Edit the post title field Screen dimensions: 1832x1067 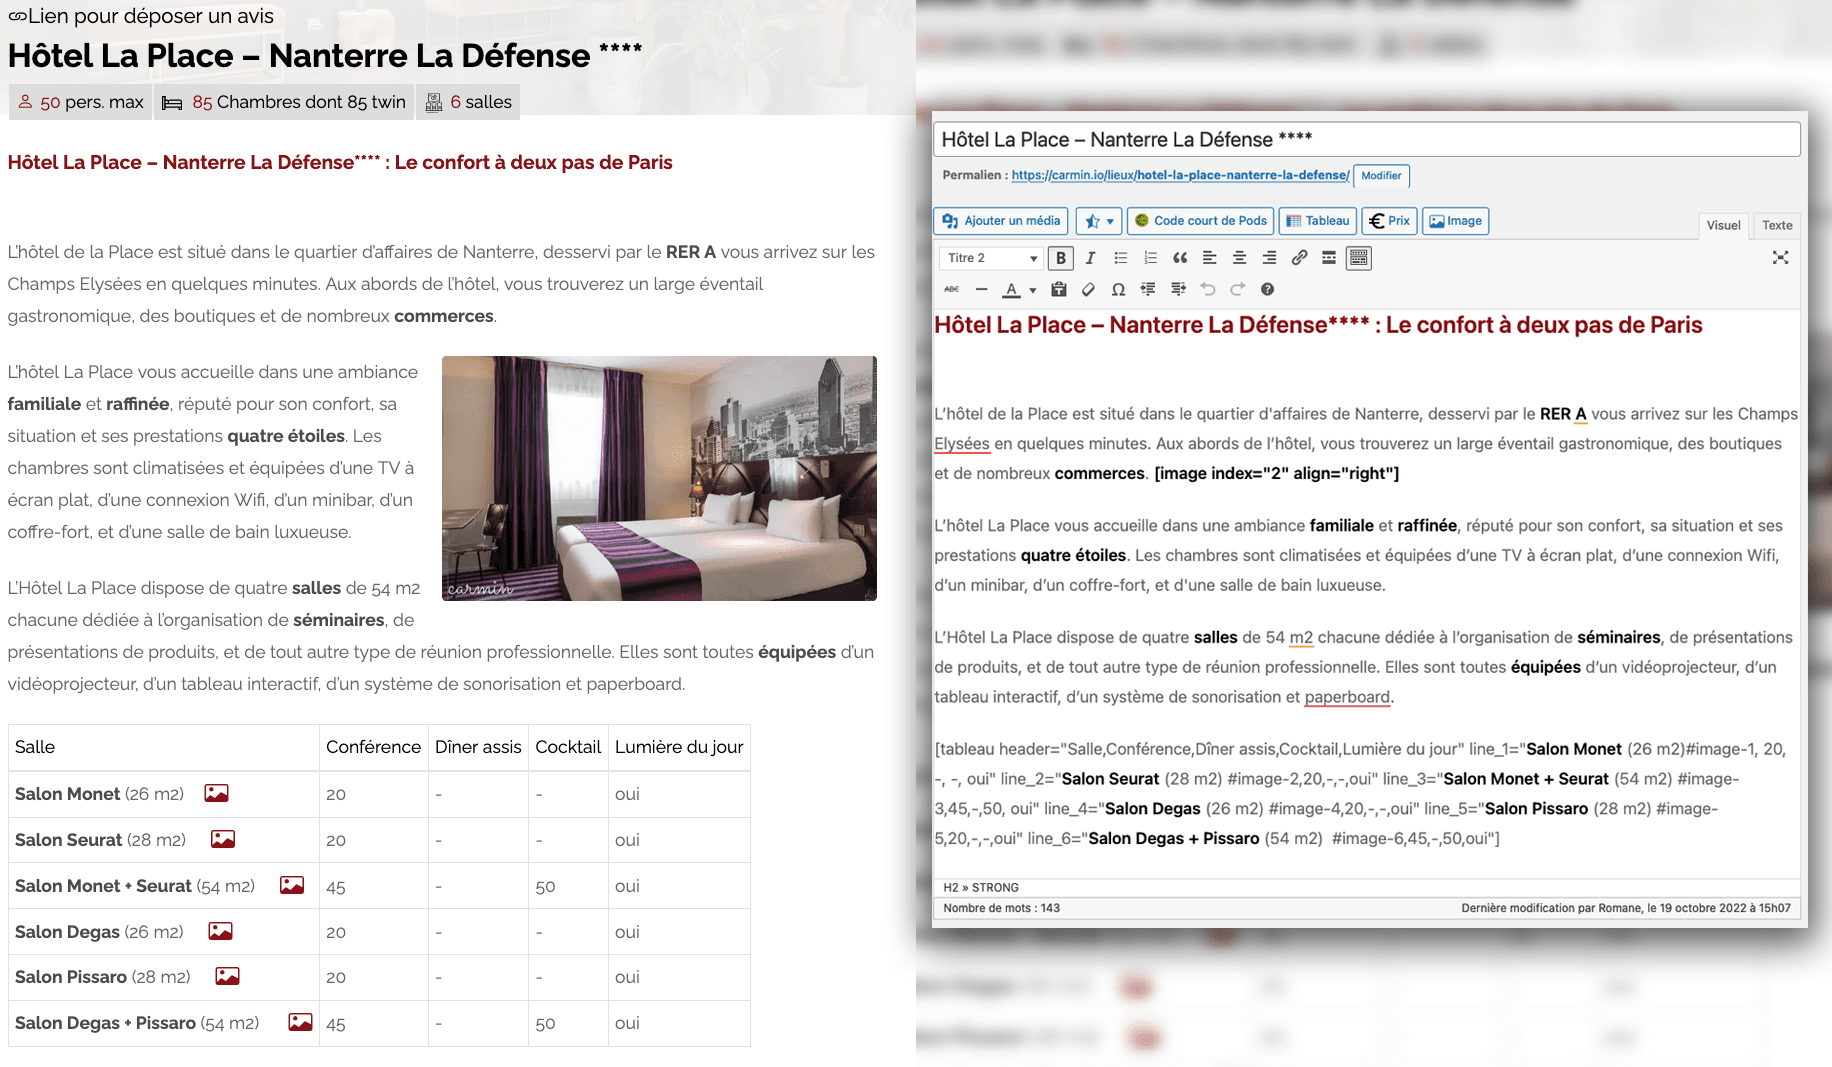coord(1366,139)
